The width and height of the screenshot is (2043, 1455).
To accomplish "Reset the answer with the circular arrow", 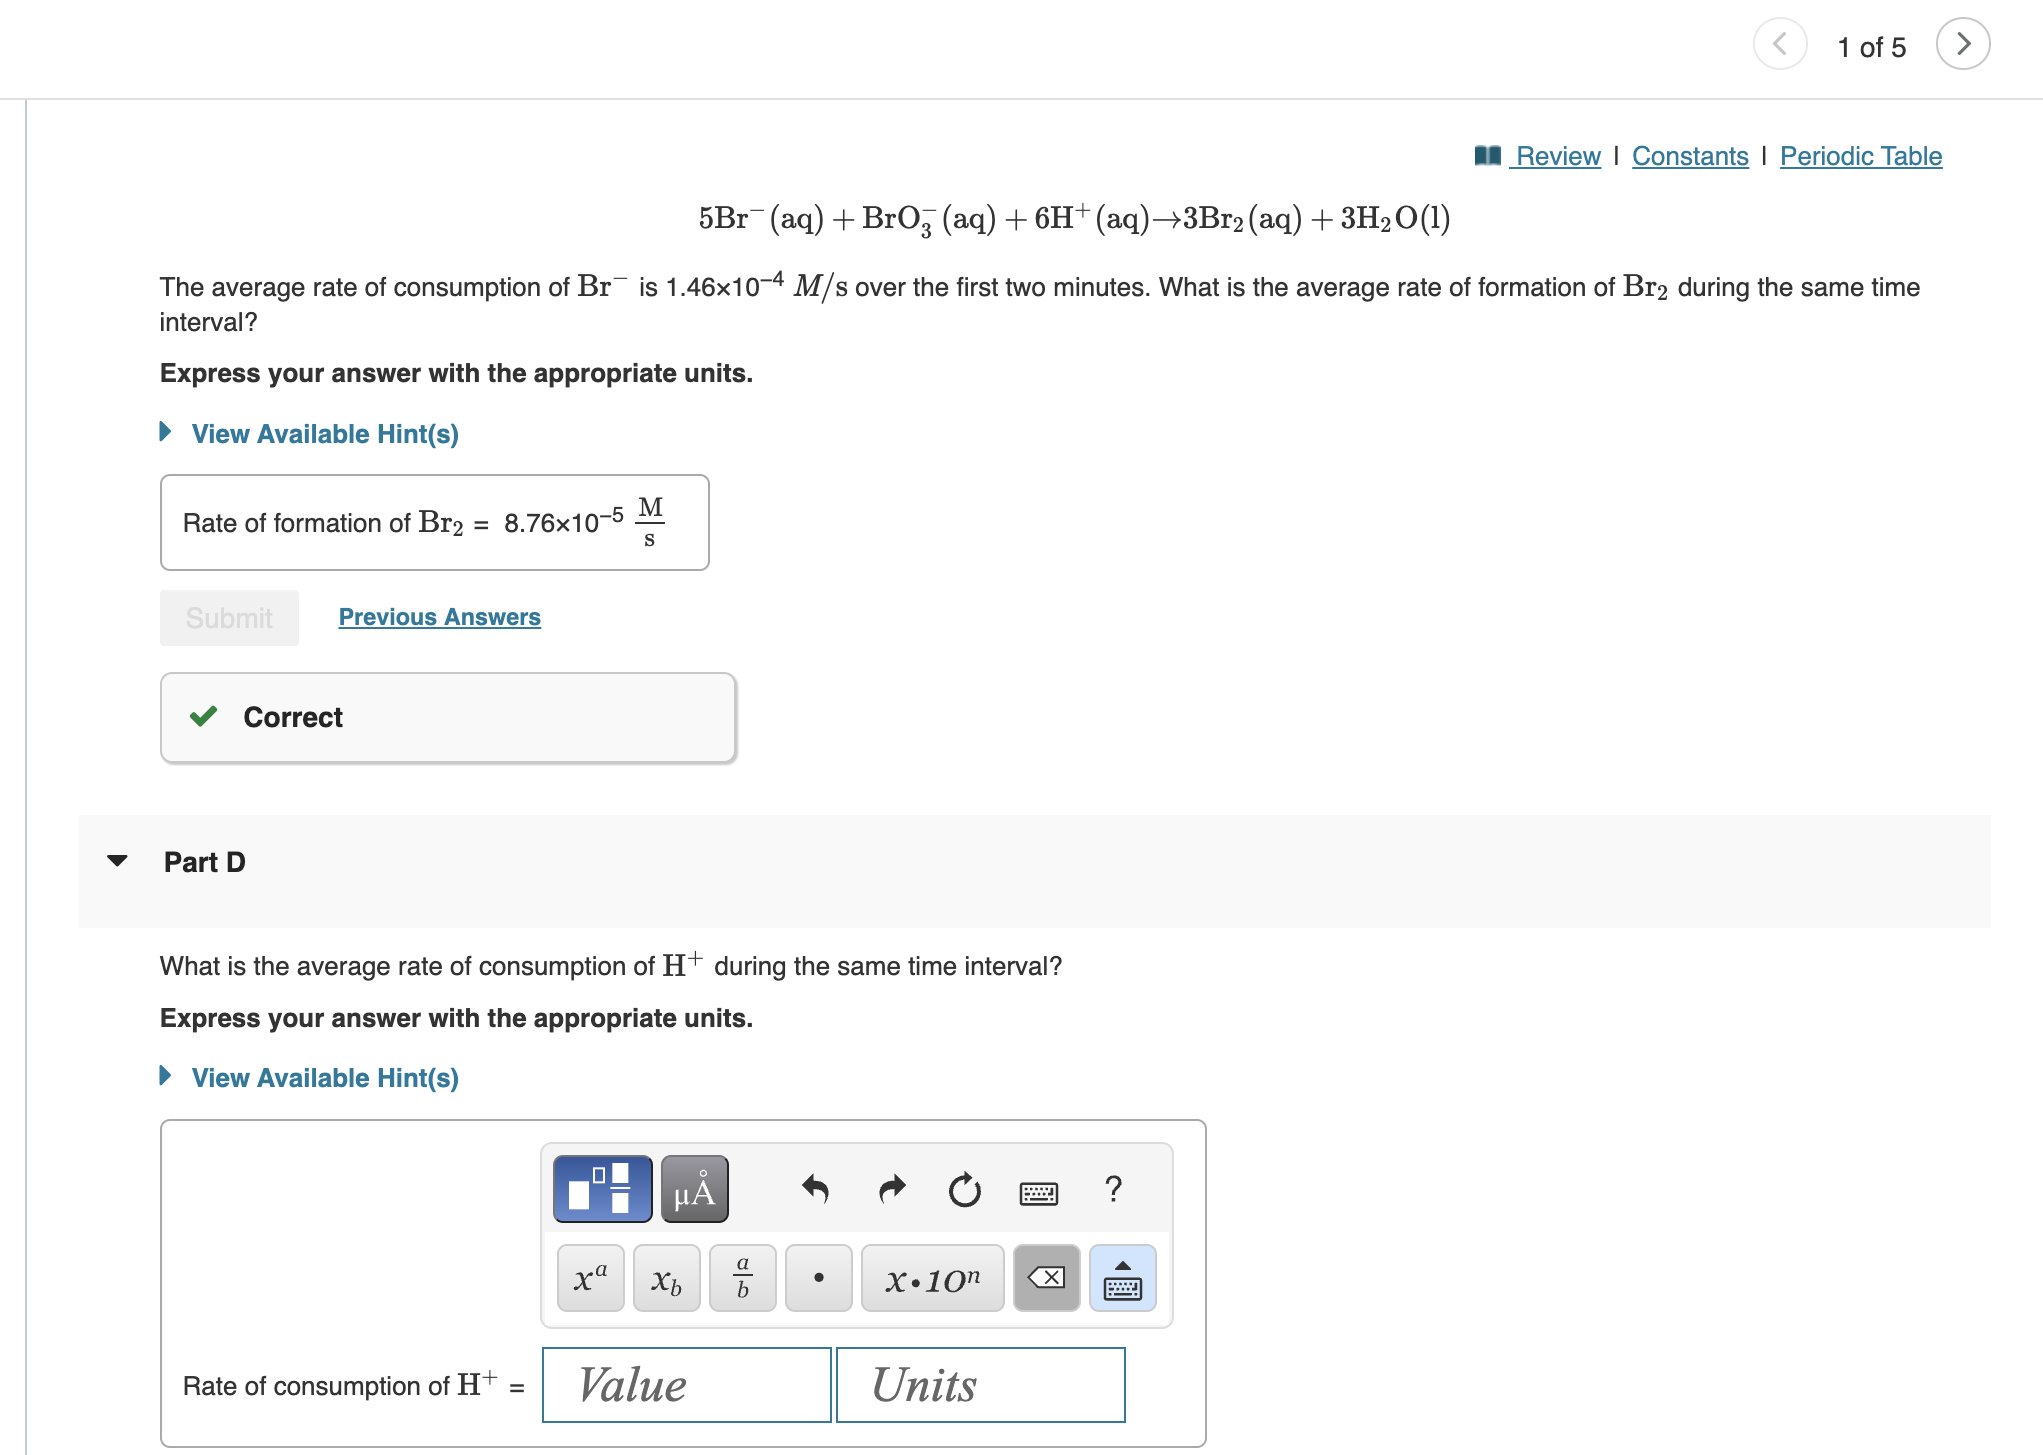I will click(965, 1189).
